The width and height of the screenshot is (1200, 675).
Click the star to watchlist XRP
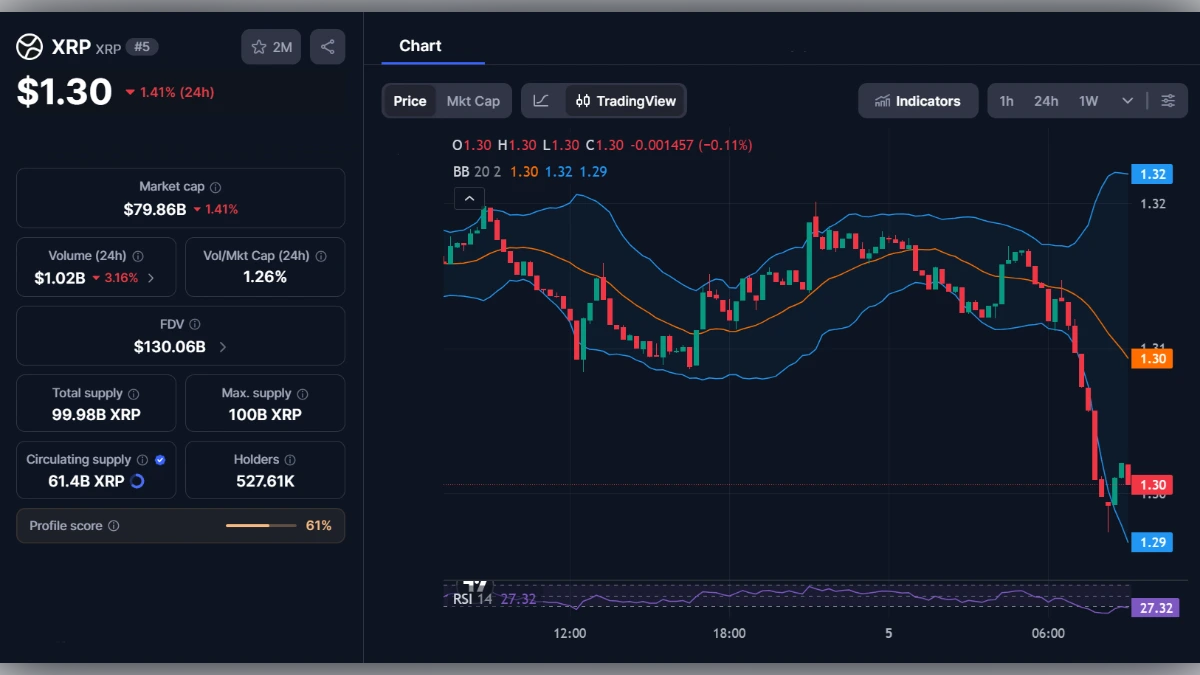coord(259,46)
